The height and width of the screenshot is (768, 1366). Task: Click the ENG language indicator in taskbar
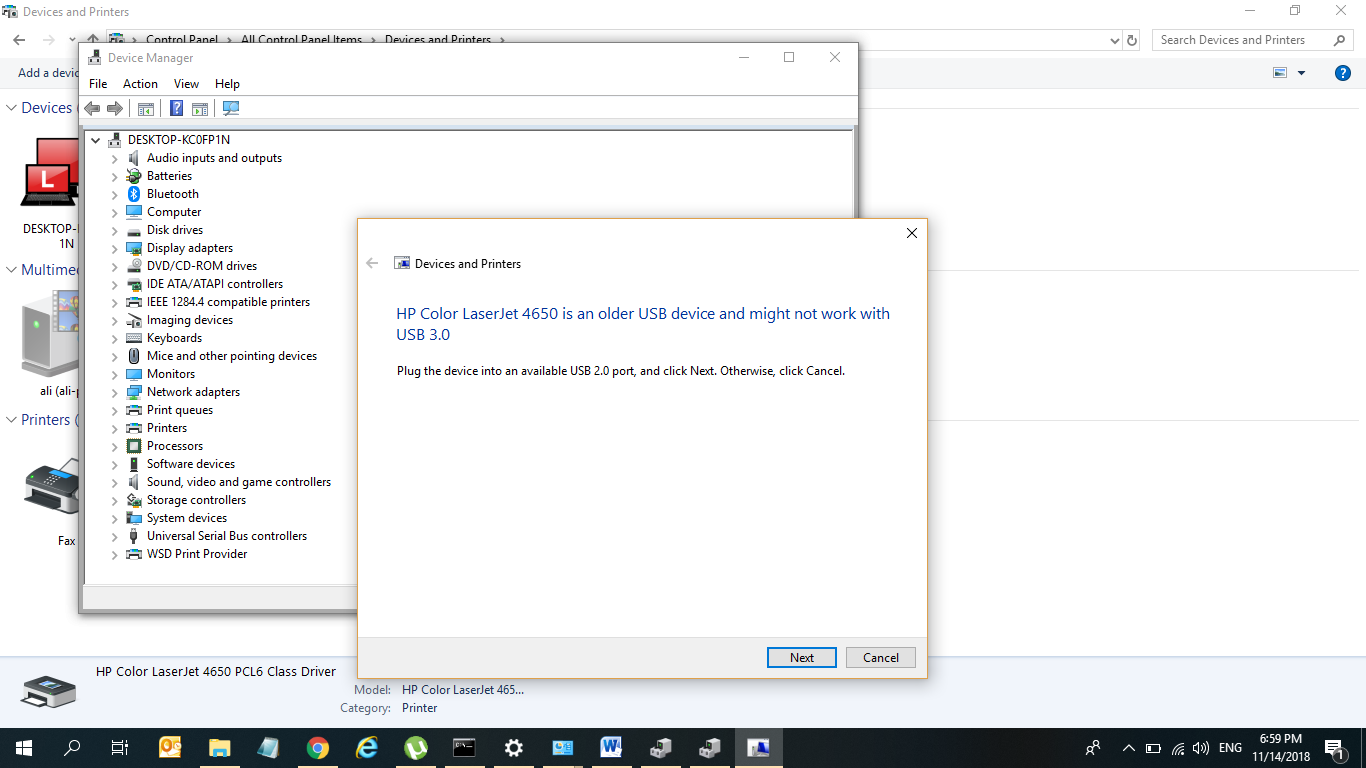pyautogui.click(x=1230, y=748)
